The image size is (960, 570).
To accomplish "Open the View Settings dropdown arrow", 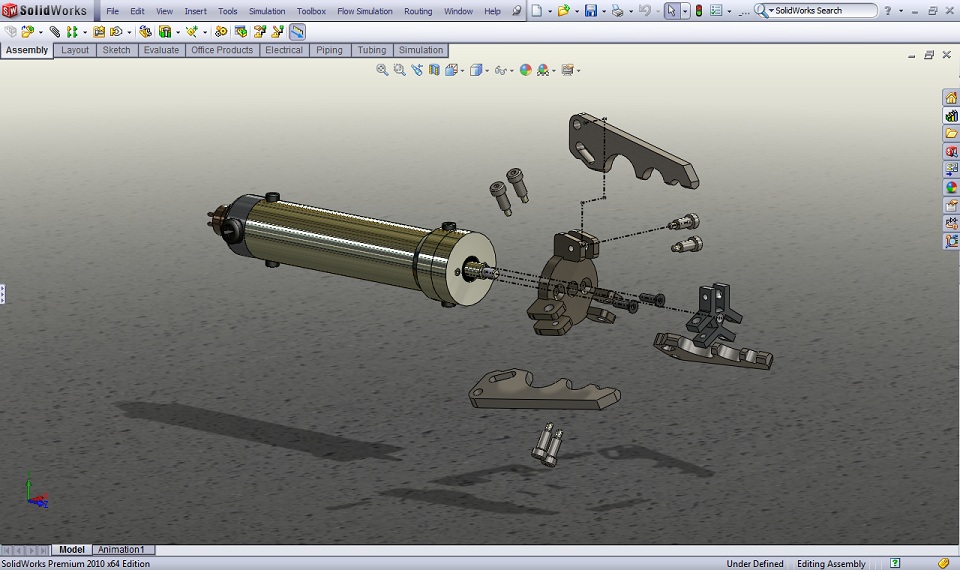I will (578, 71).
